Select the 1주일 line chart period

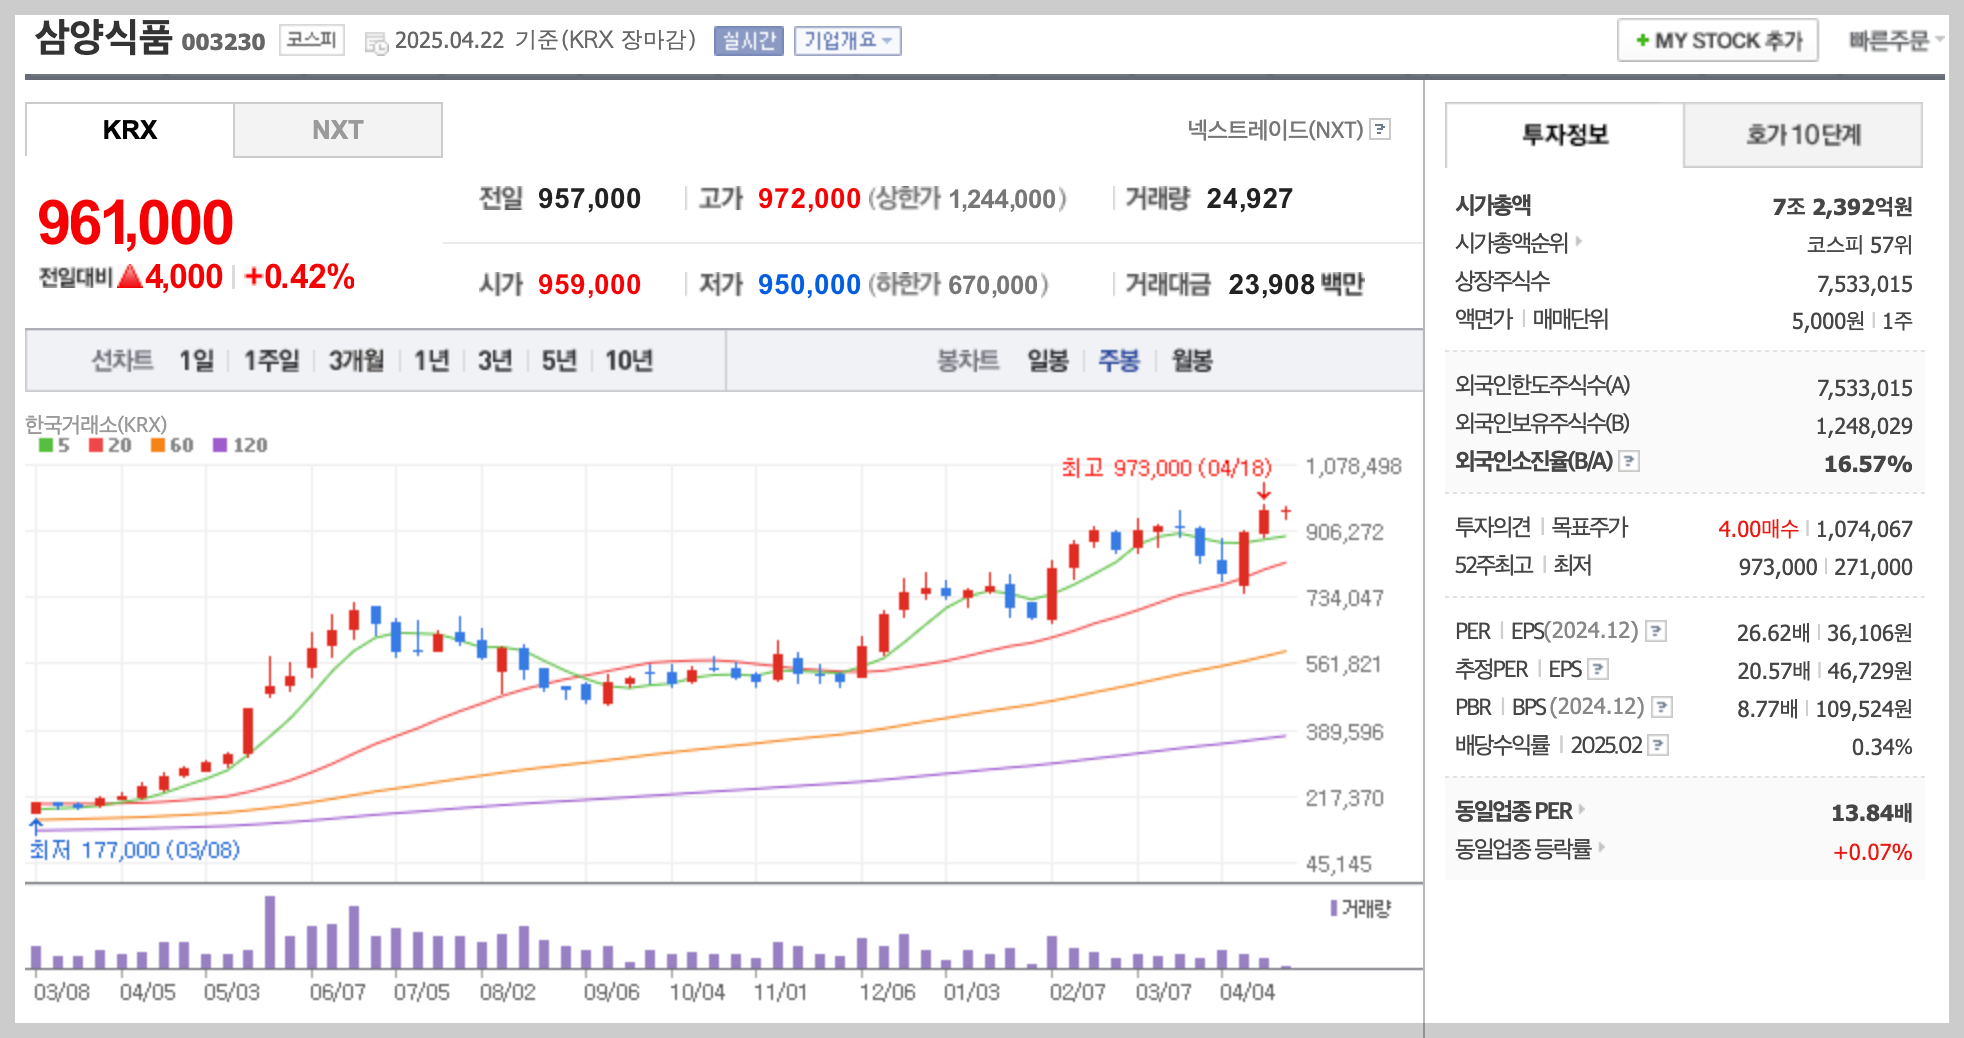point(272,360)
